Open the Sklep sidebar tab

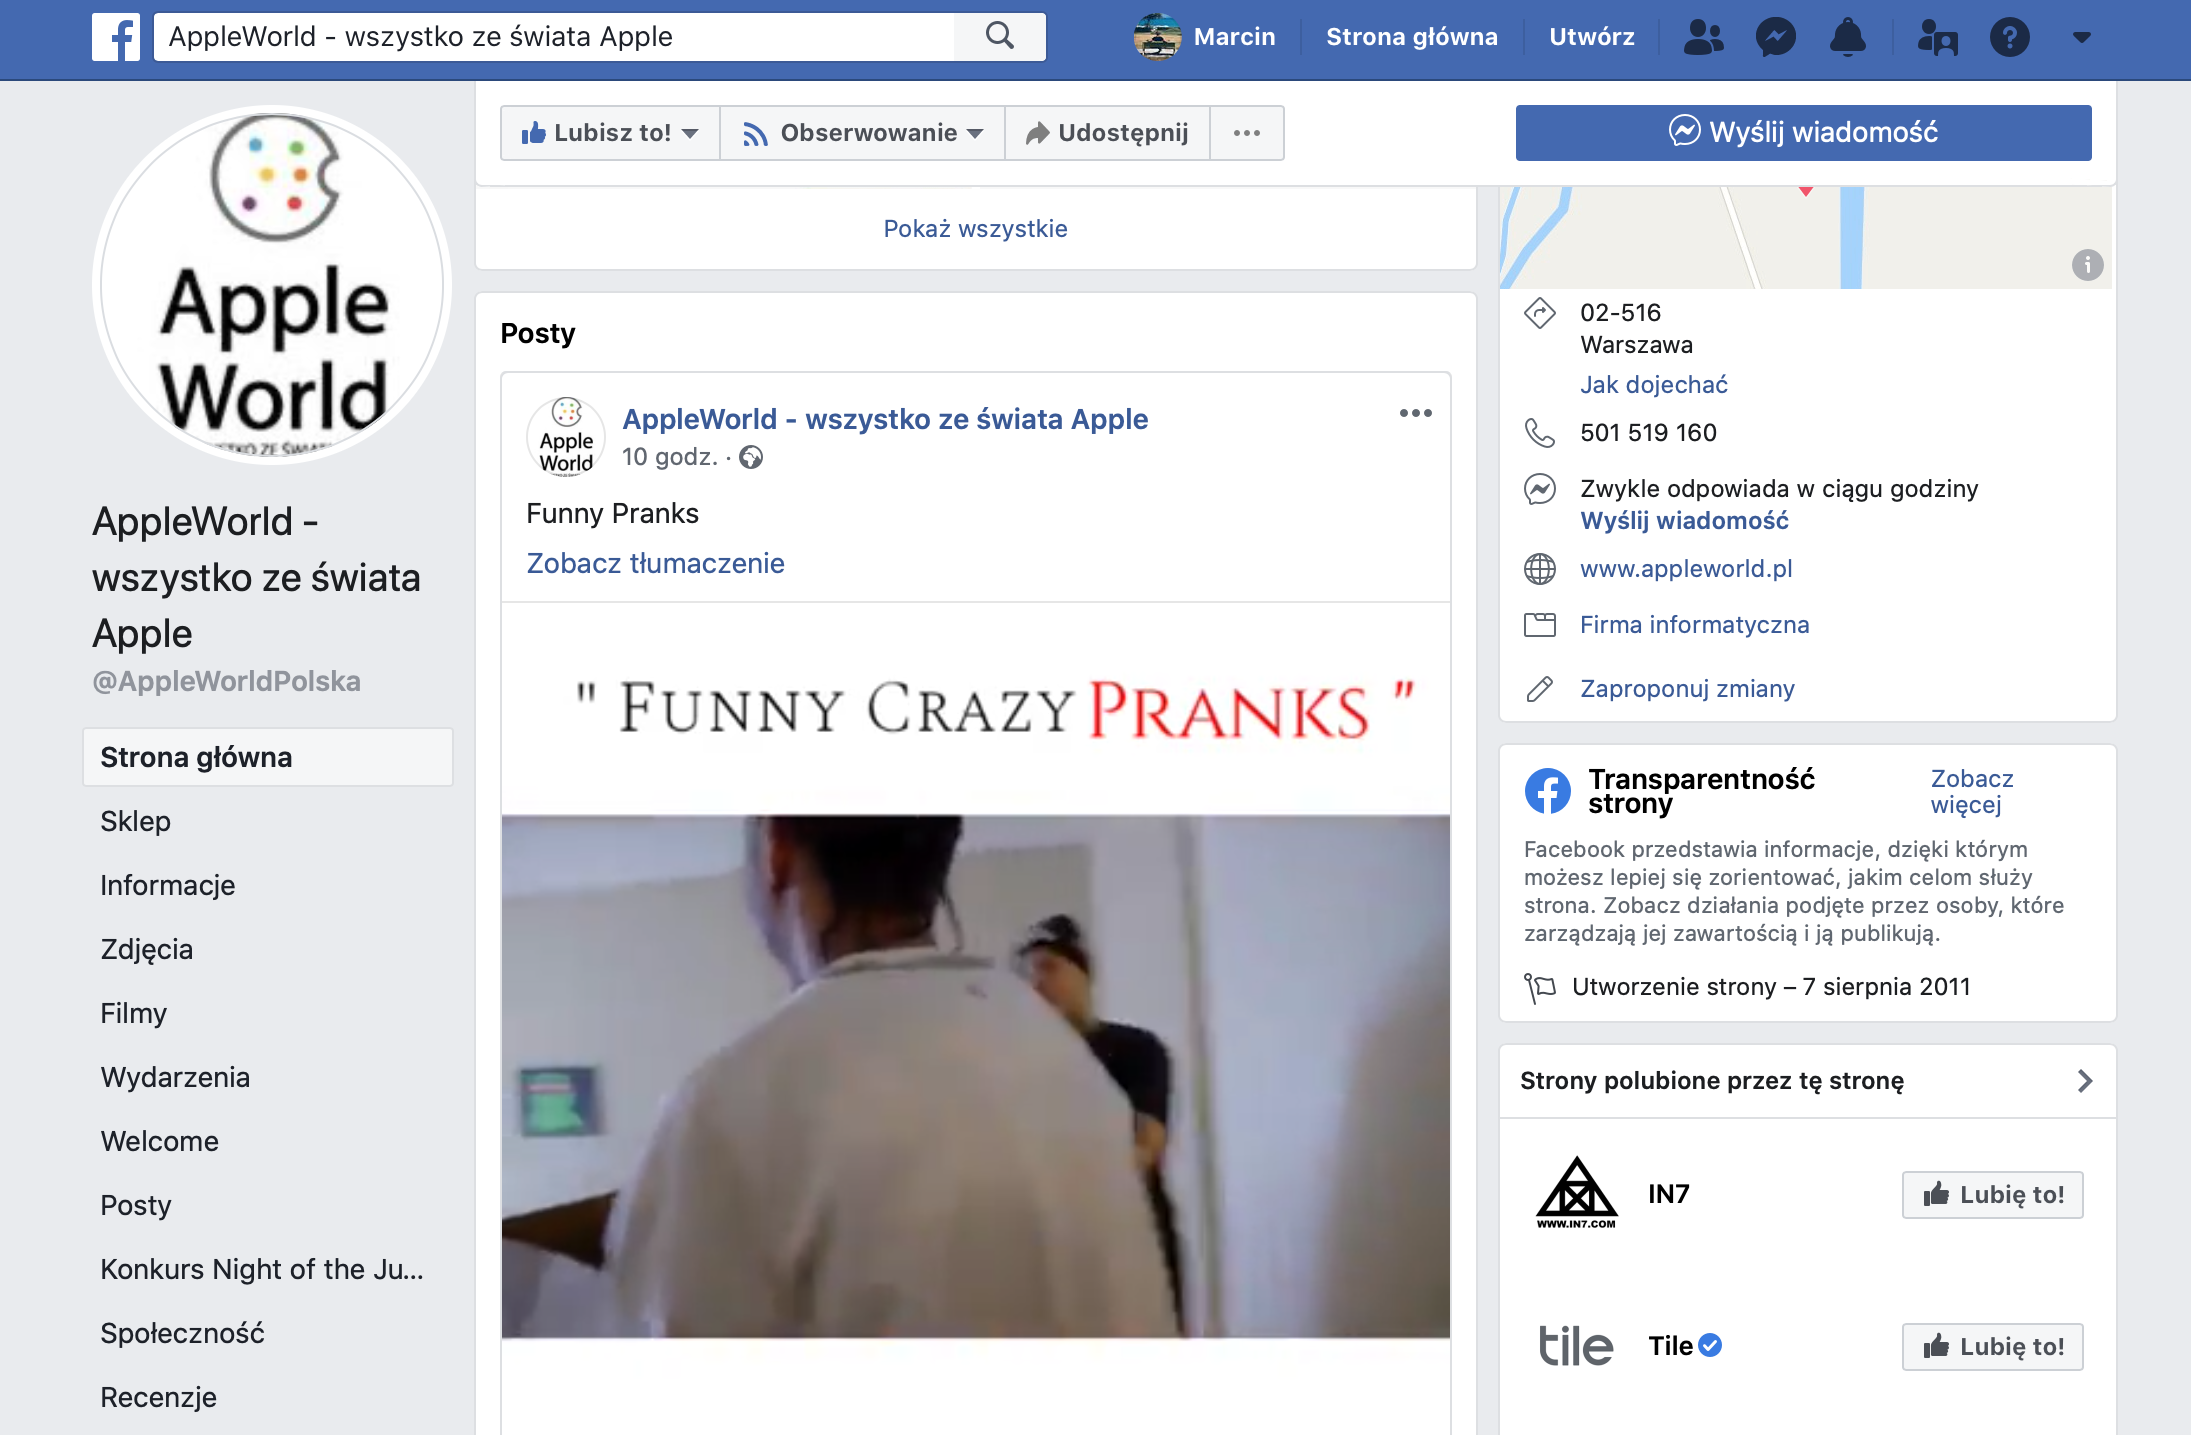click(x=136, y=821)
